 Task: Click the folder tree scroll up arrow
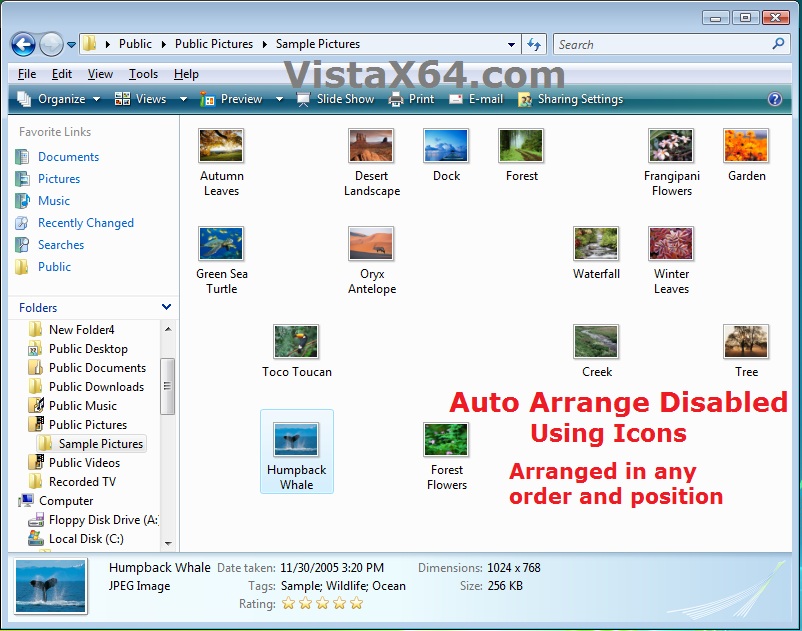tap(168, 329)
